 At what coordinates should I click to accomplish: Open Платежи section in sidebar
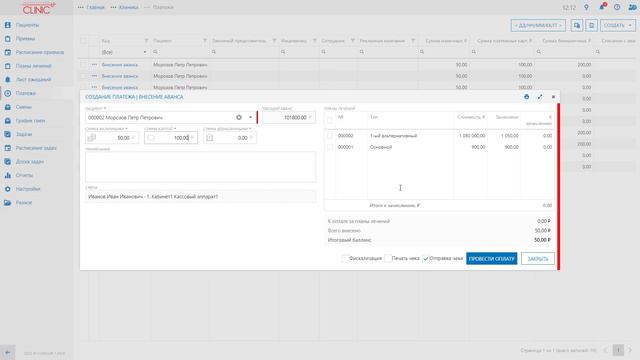tap(26, 93)
